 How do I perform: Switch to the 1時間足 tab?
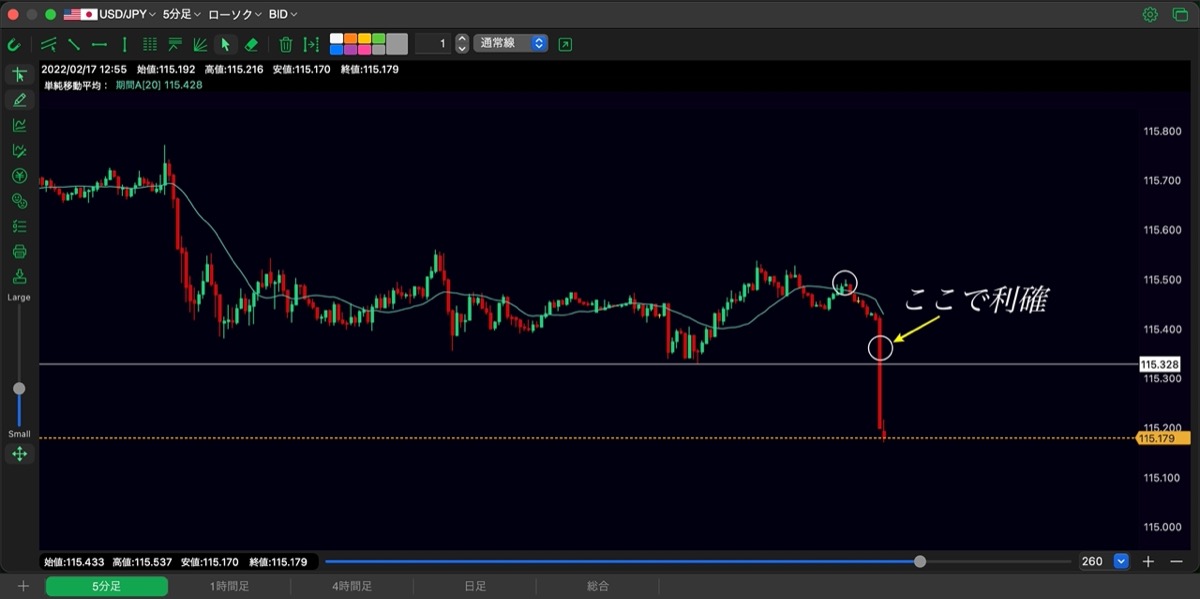230,587
